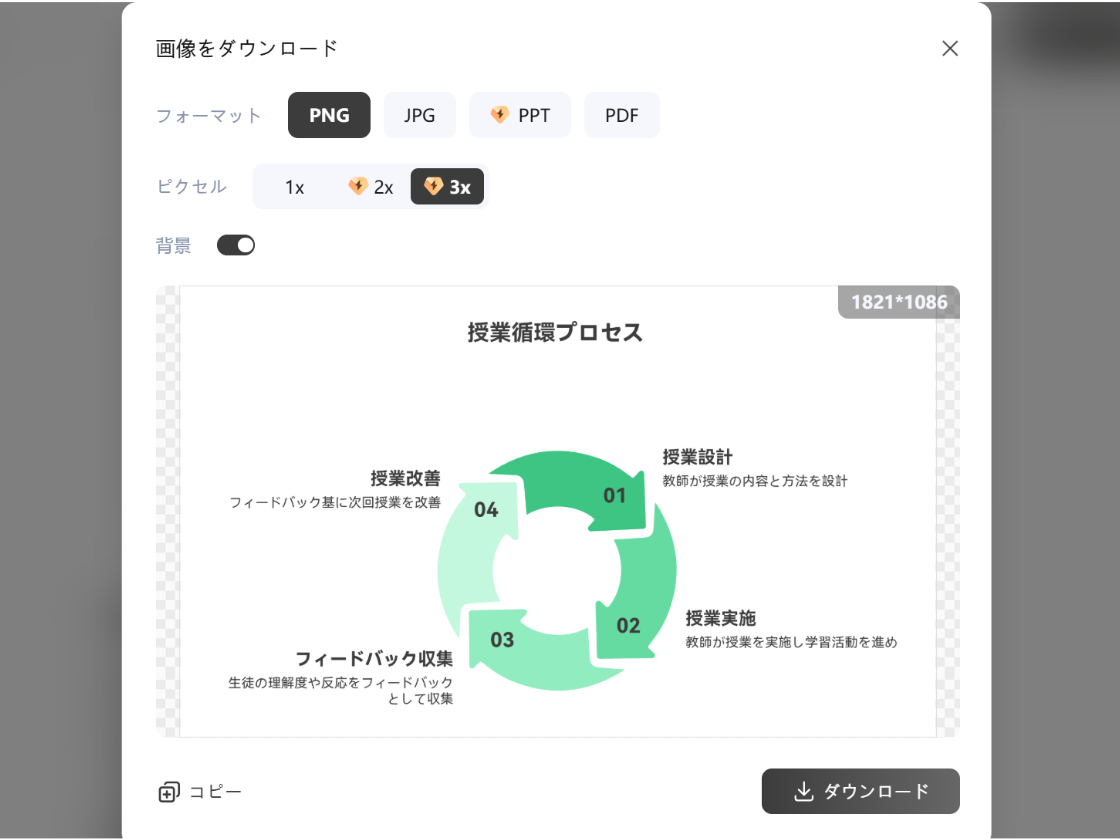Click the copy icon beside コピー
The width and height of the screenshot is (1120, 840).
(168, 791)
